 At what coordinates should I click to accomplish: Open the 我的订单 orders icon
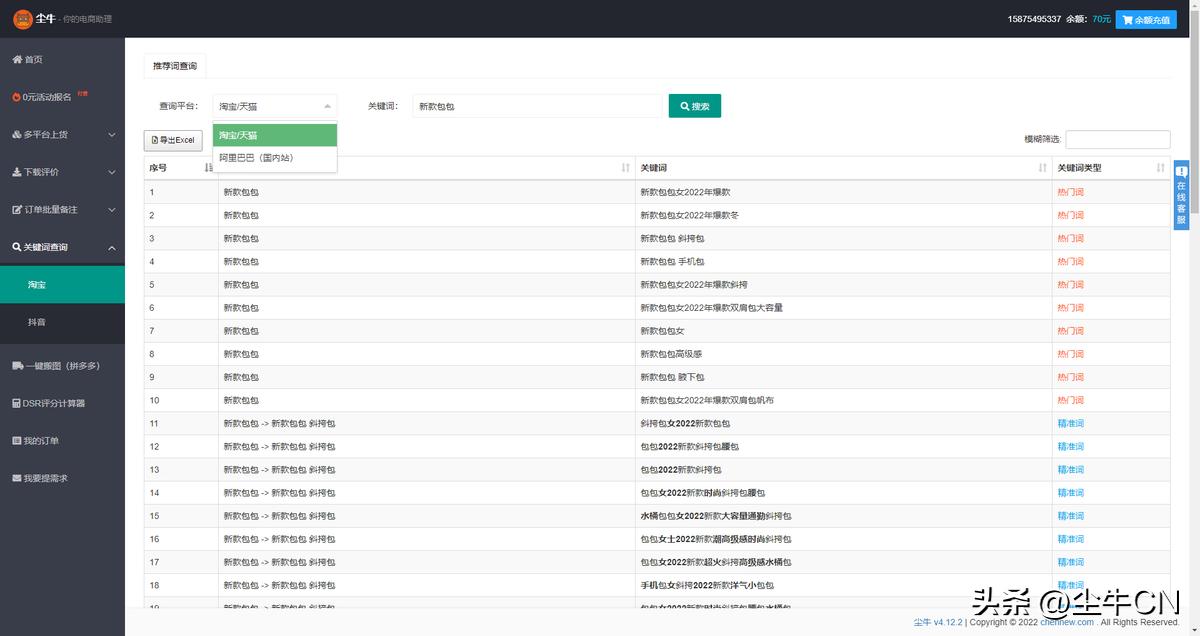pos(14,440)
